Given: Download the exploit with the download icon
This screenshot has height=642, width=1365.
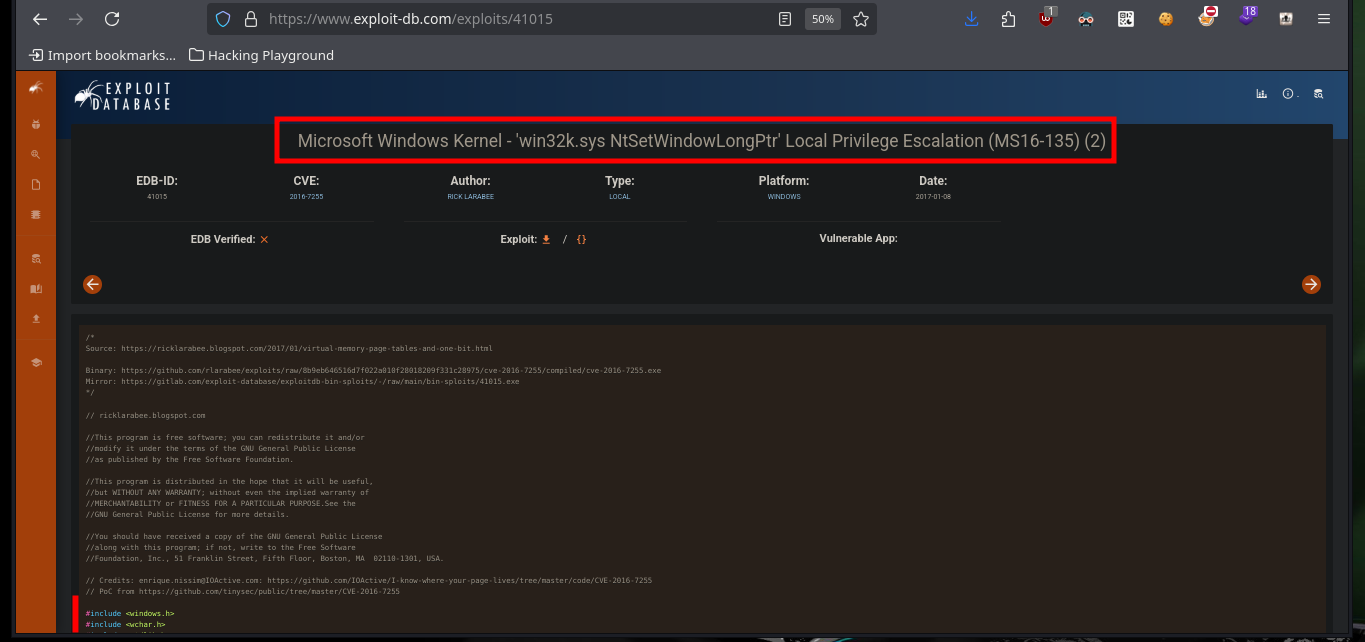Looking at the screenshot, I should coord(546,239).
